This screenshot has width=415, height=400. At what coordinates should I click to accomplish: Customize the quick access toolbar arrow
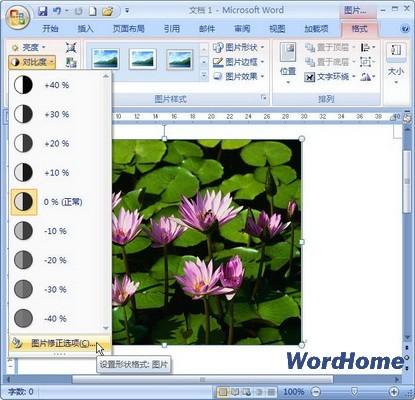click(x=127, y=11)
